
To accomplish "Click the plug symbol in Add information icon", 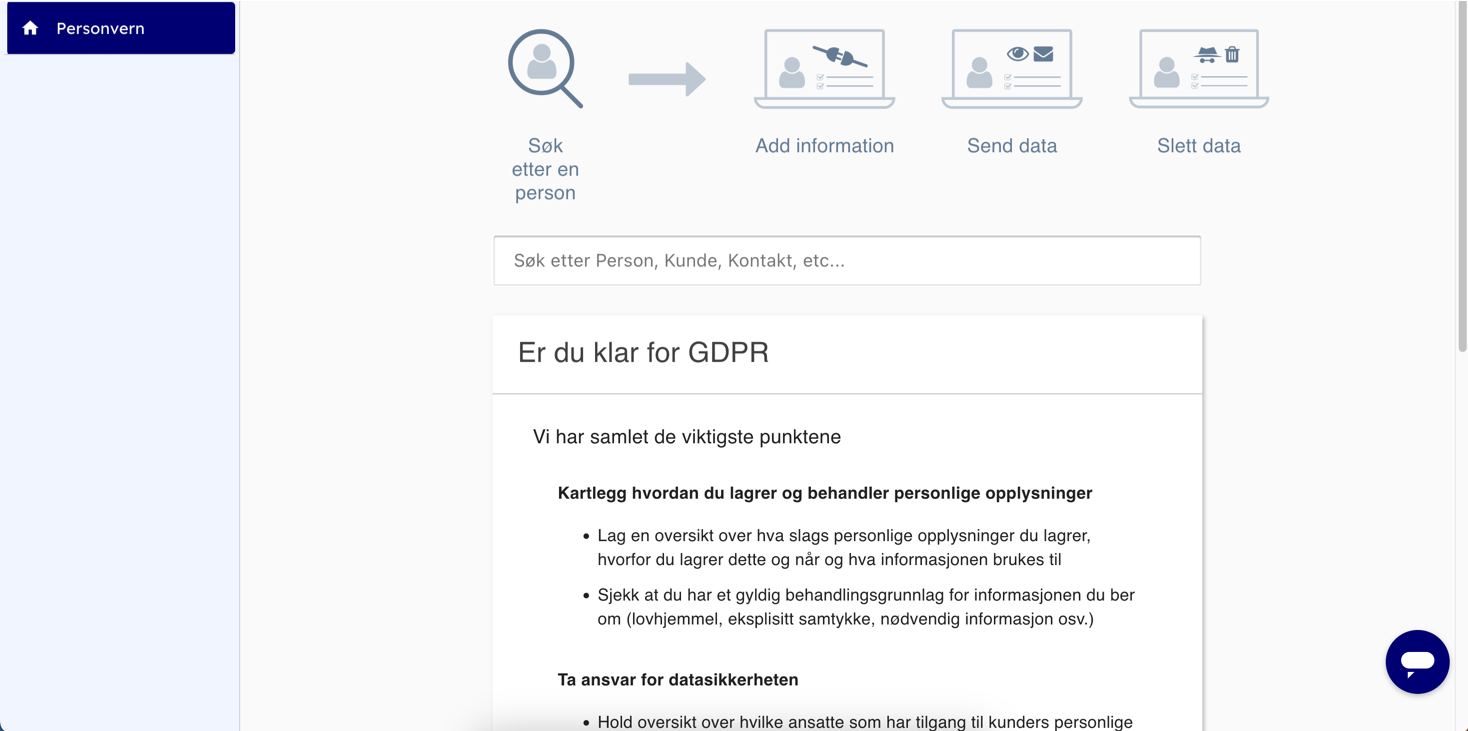I will coord(840,56).
